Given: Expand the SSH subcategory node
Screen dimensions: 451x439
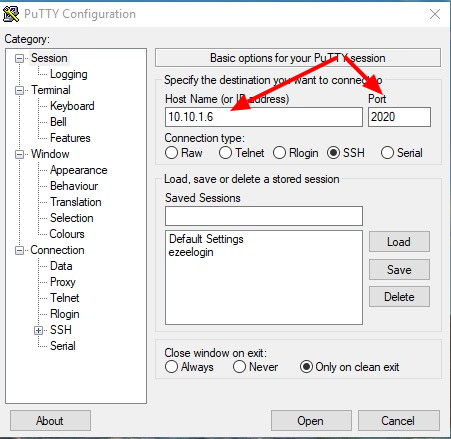Looking at the screenshot, I should point(39,330).
